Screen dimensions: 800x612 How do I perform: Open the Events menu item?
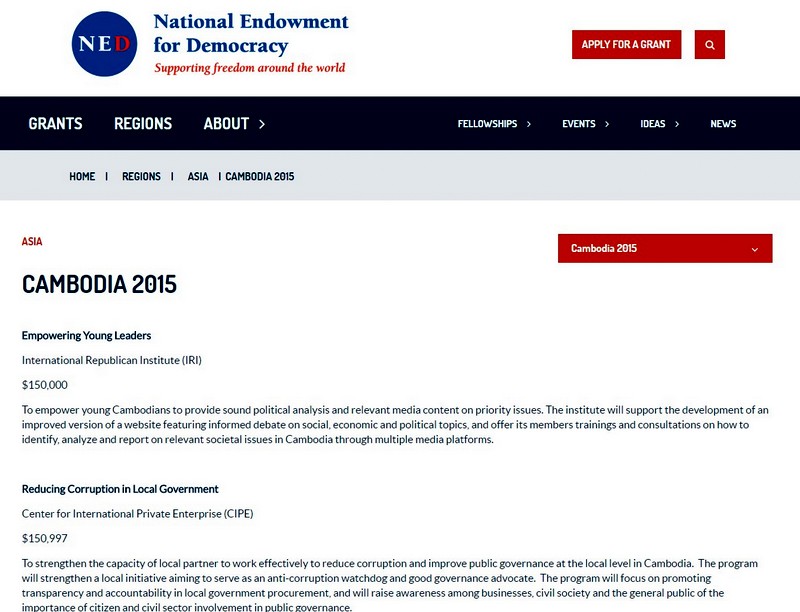(579, 124)
